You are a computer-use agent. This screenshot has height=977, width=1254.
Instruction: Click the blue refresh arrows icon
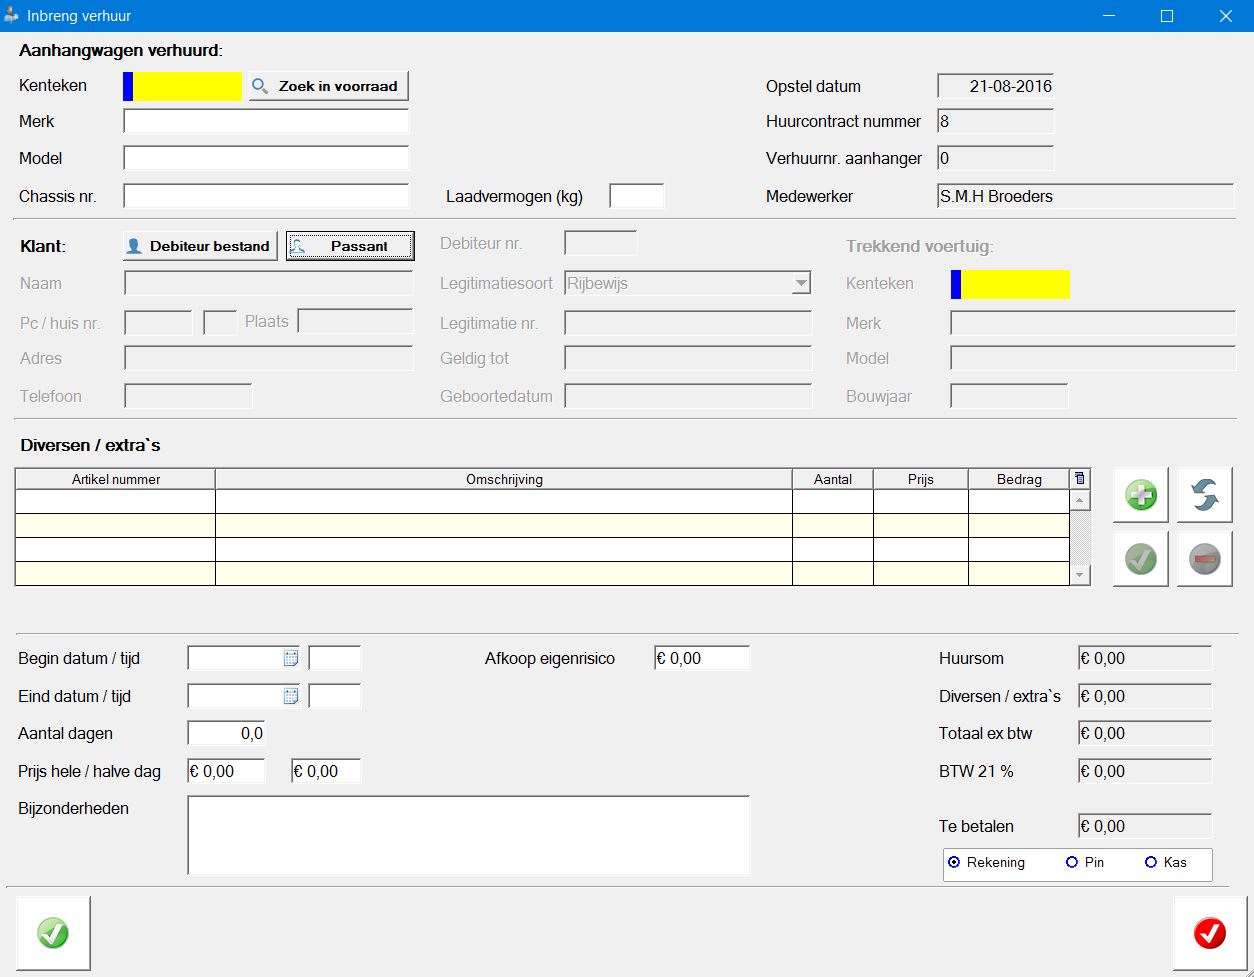point(1204,495)
